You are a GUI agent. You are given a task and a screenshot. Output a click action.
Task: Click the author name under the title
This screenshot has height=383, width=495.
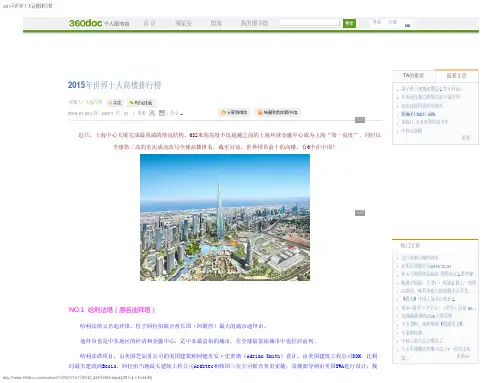(x=94, y=102)
